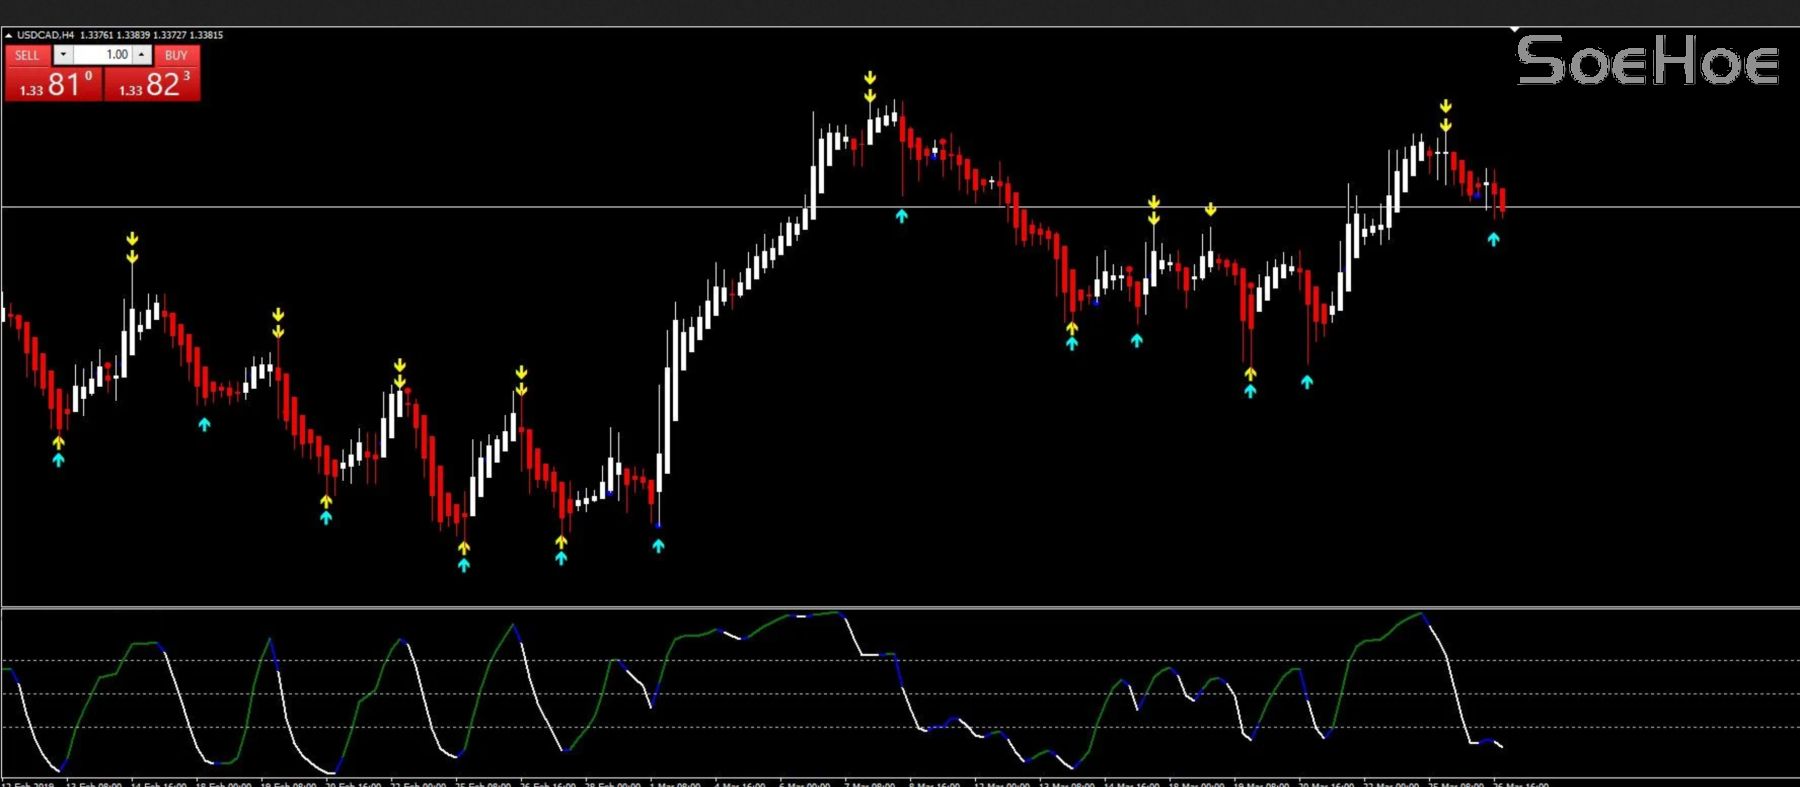Click the topmost yellow arrow above the chart's highest peak
Screen dimensions: 1800x787
pos(870,78)
